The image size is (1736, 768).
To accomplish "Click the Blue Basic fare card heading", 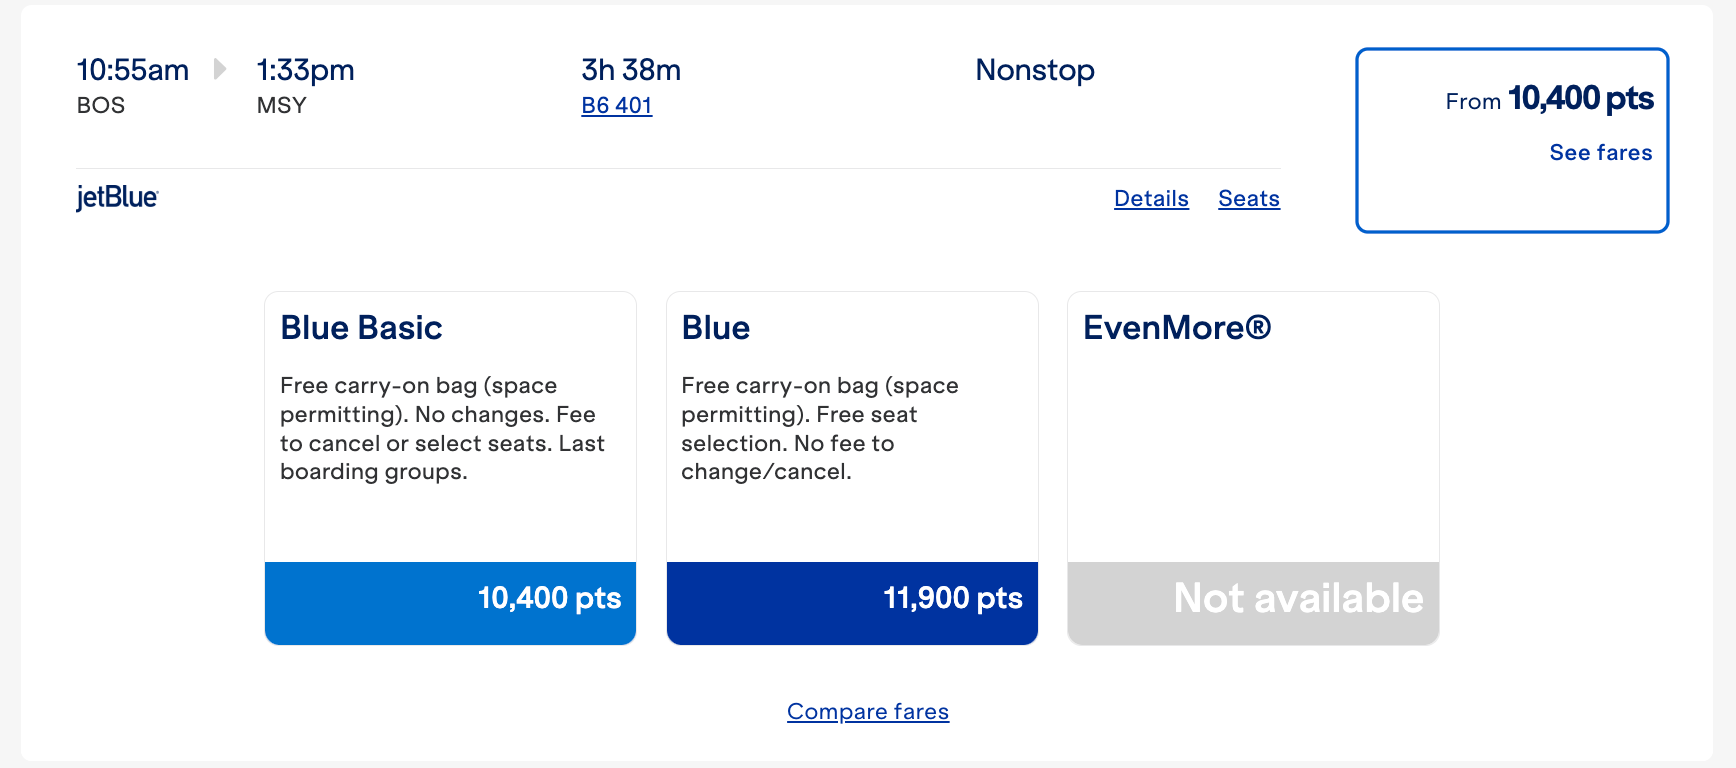I will (360, 327).
